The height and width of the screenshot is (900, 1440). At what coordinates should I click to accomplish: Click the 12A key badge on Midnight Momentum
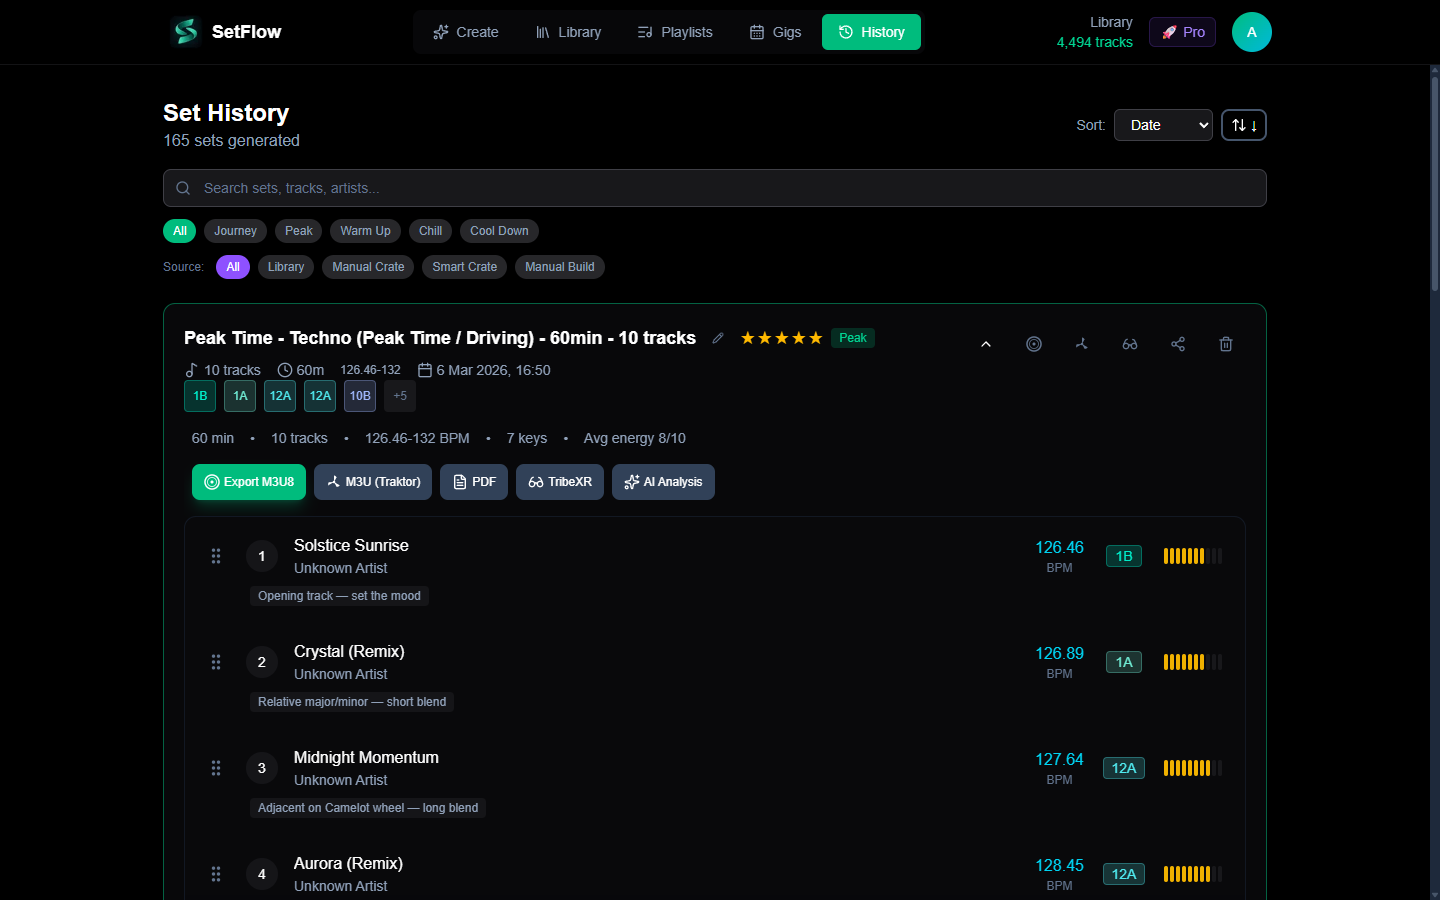click(x=1124, y=768)
